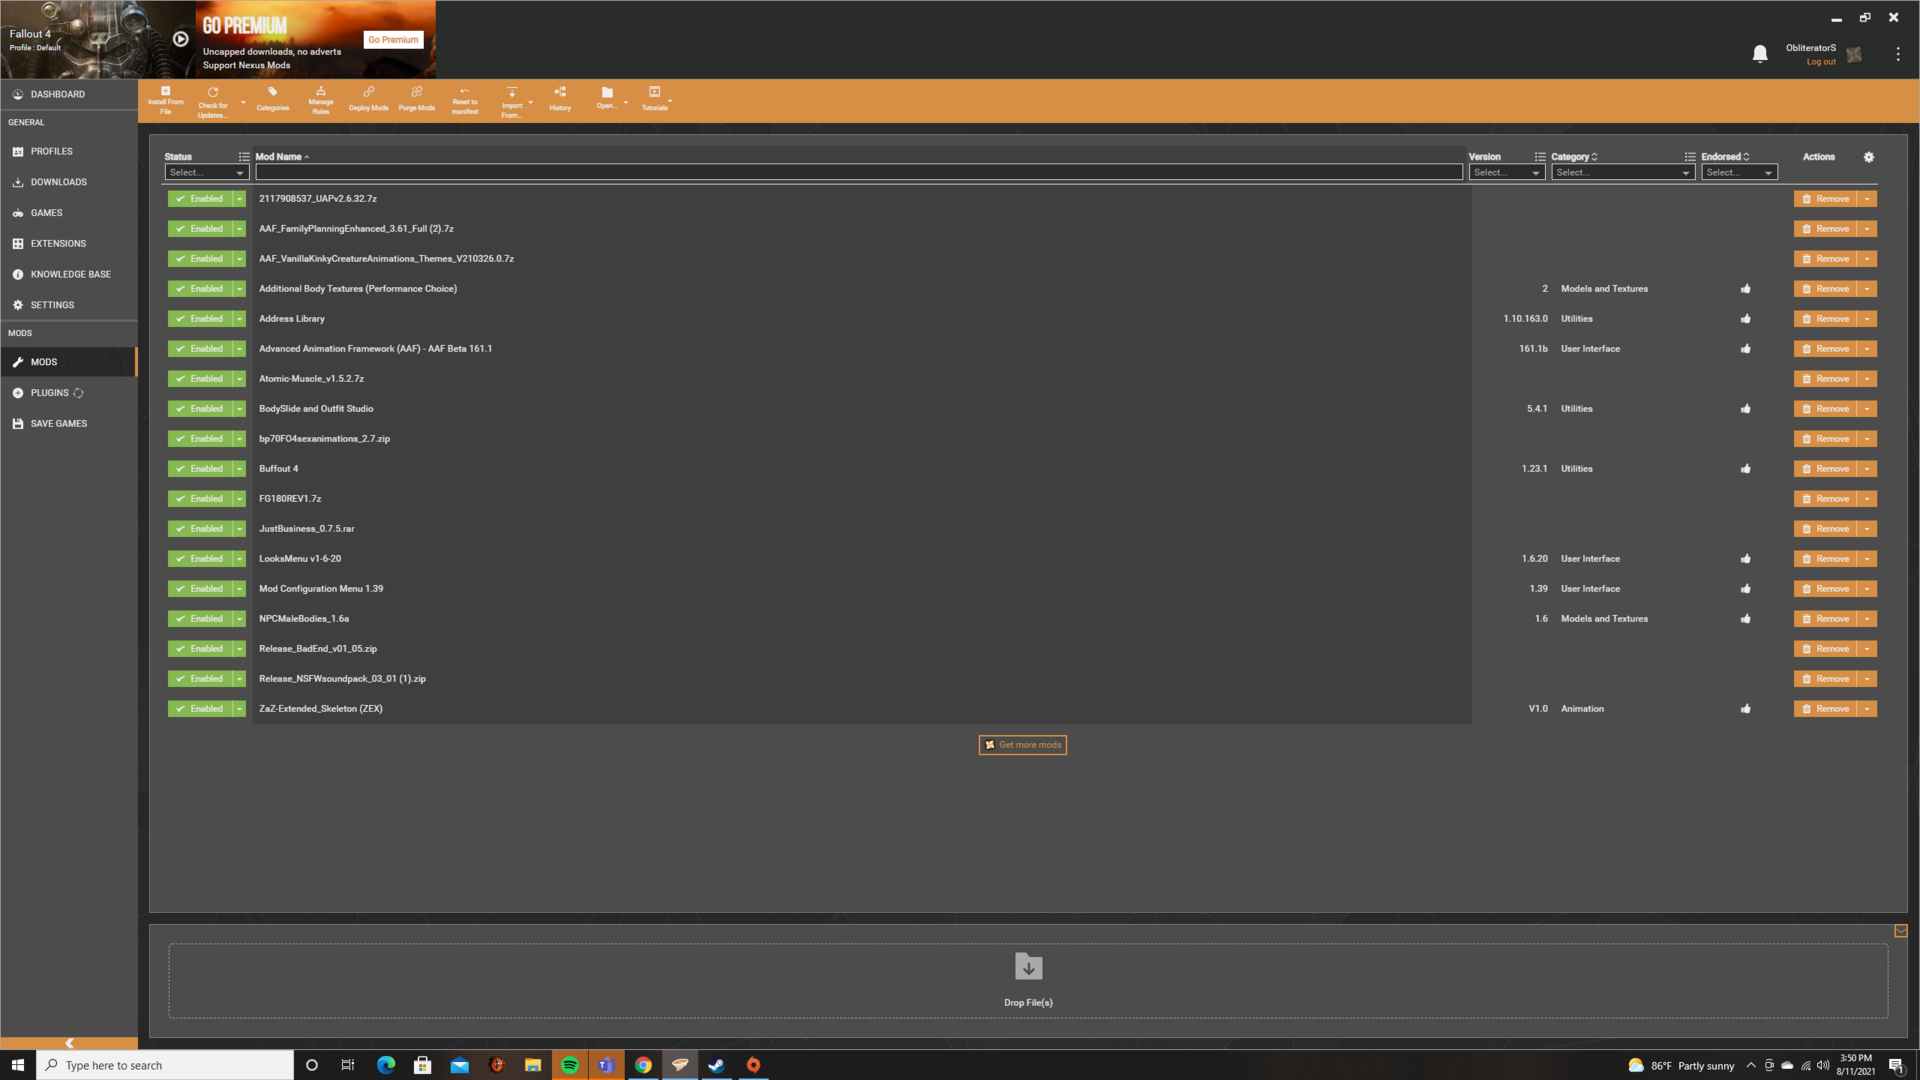Viewport: 1920px width, 1080px height.
Task: Sort by Mod Name column header
Action: point(282,157)
